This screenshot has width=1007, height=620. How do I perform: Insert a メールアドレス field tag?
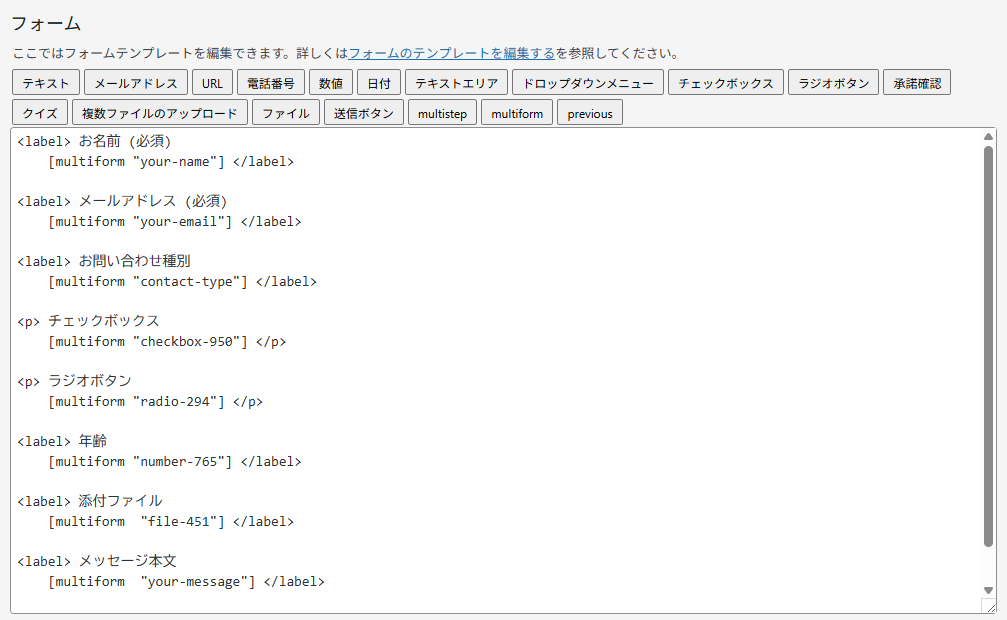(135, 83)
